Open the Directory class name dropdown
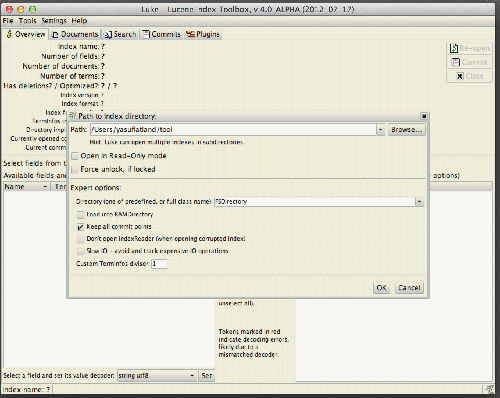The height and width of the screenshot is (398, 500). (420, 202)
